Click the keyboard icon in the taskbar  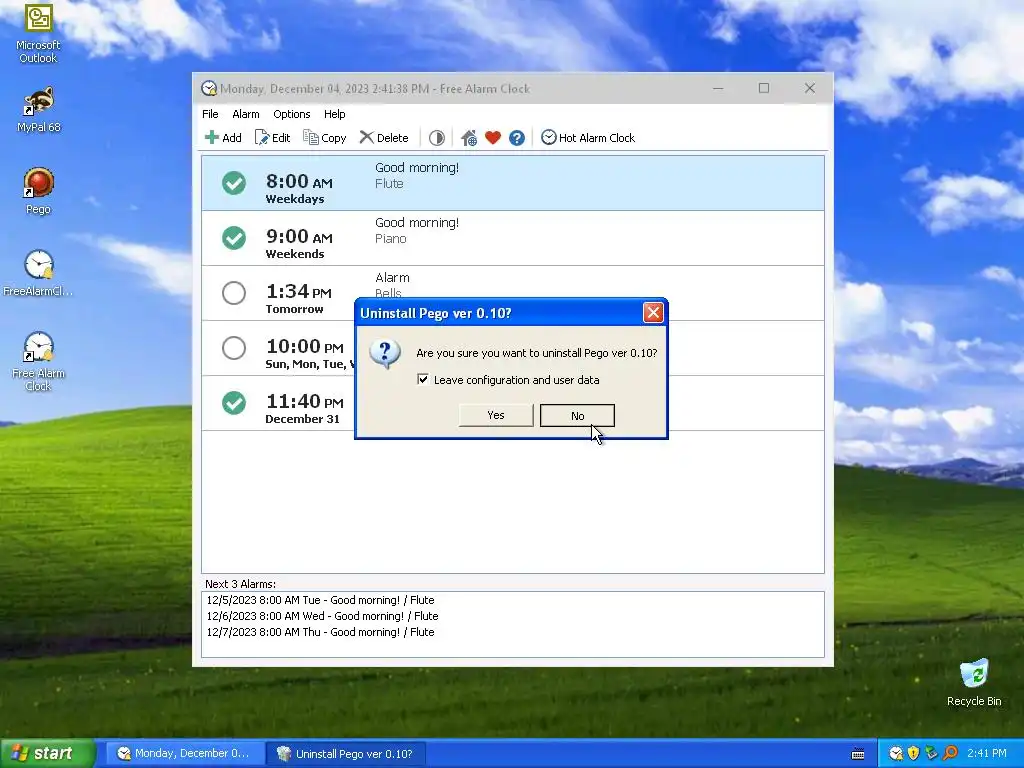pos(858,754)
